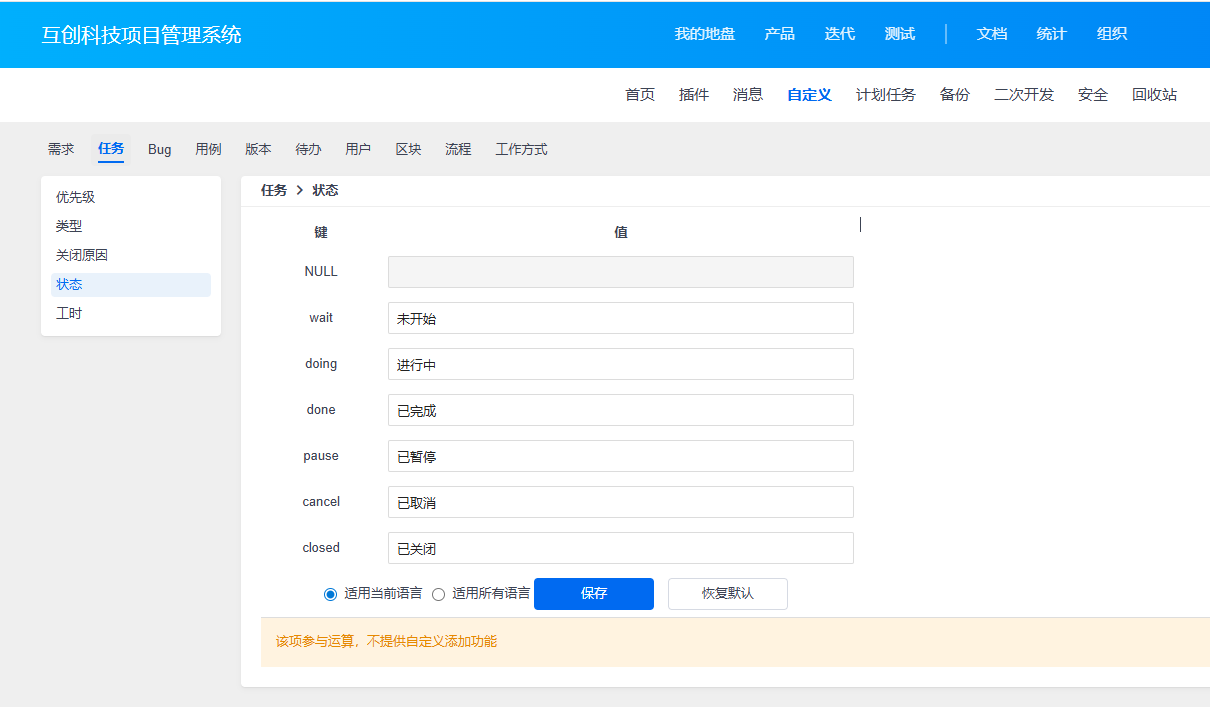Choose 关闭原因 in the sidebar list
Screen dimensions: 1210x707
click(x=82, y=256)
